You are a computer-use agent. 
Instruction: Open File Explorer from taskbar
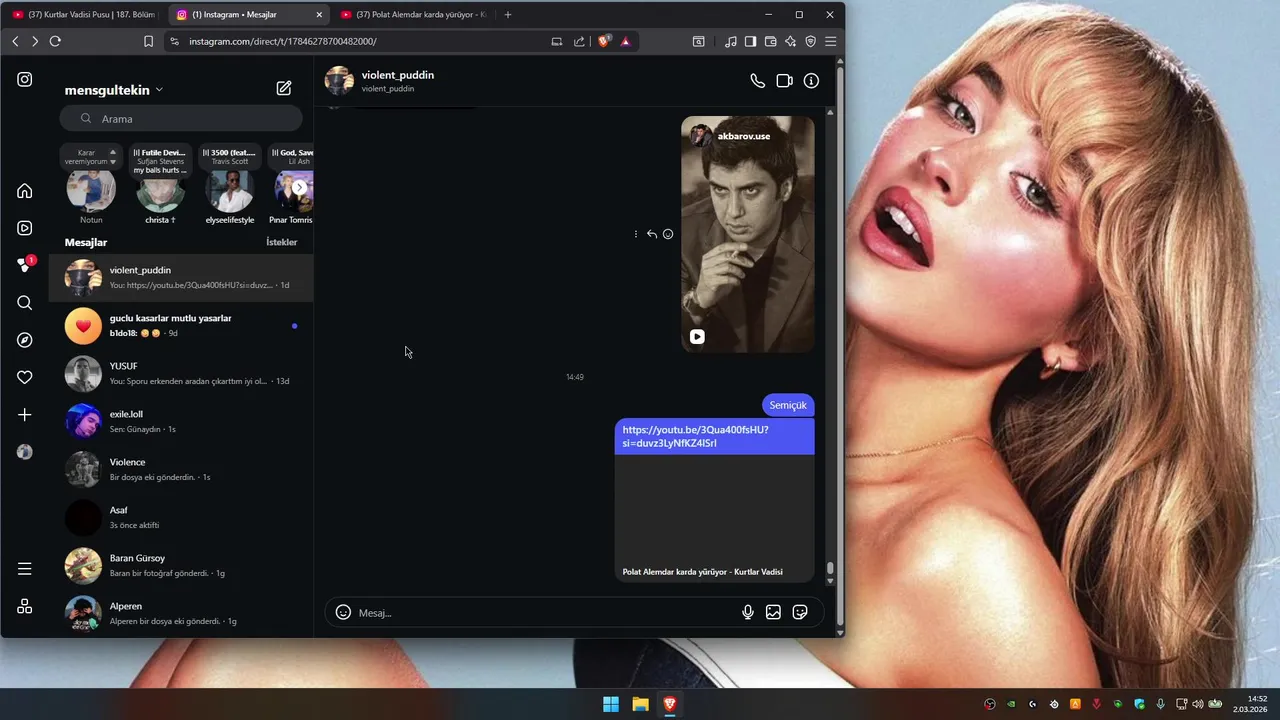click(640, 704)
